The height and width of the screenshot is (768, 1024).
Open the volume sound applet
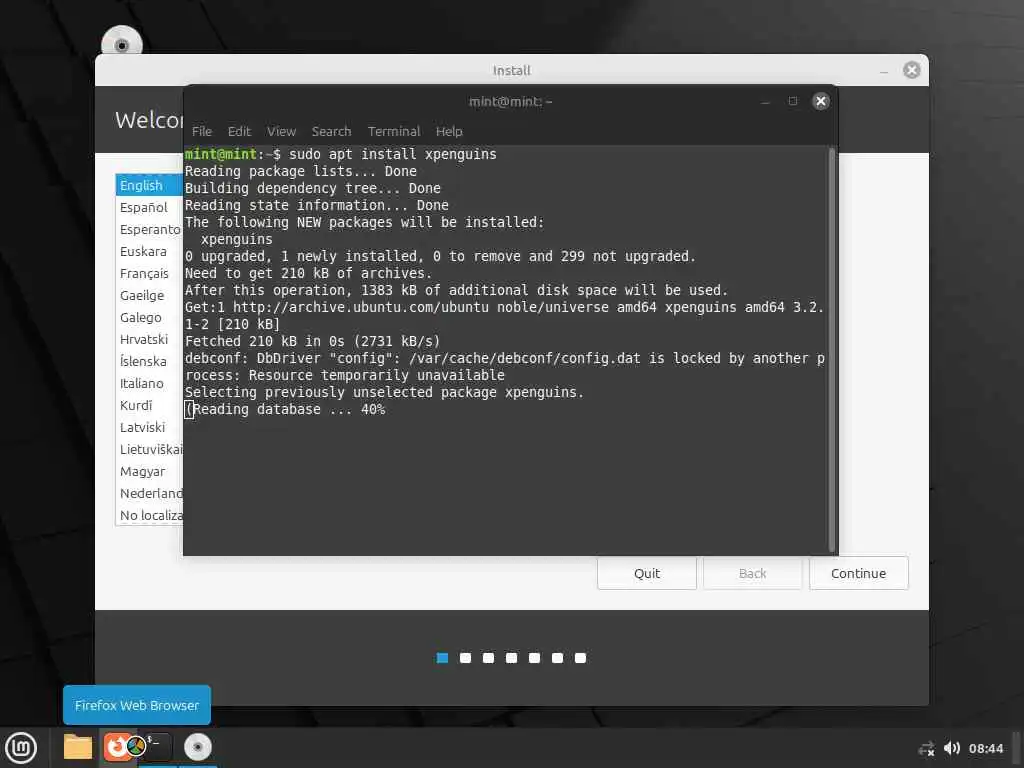click(952, 748)
